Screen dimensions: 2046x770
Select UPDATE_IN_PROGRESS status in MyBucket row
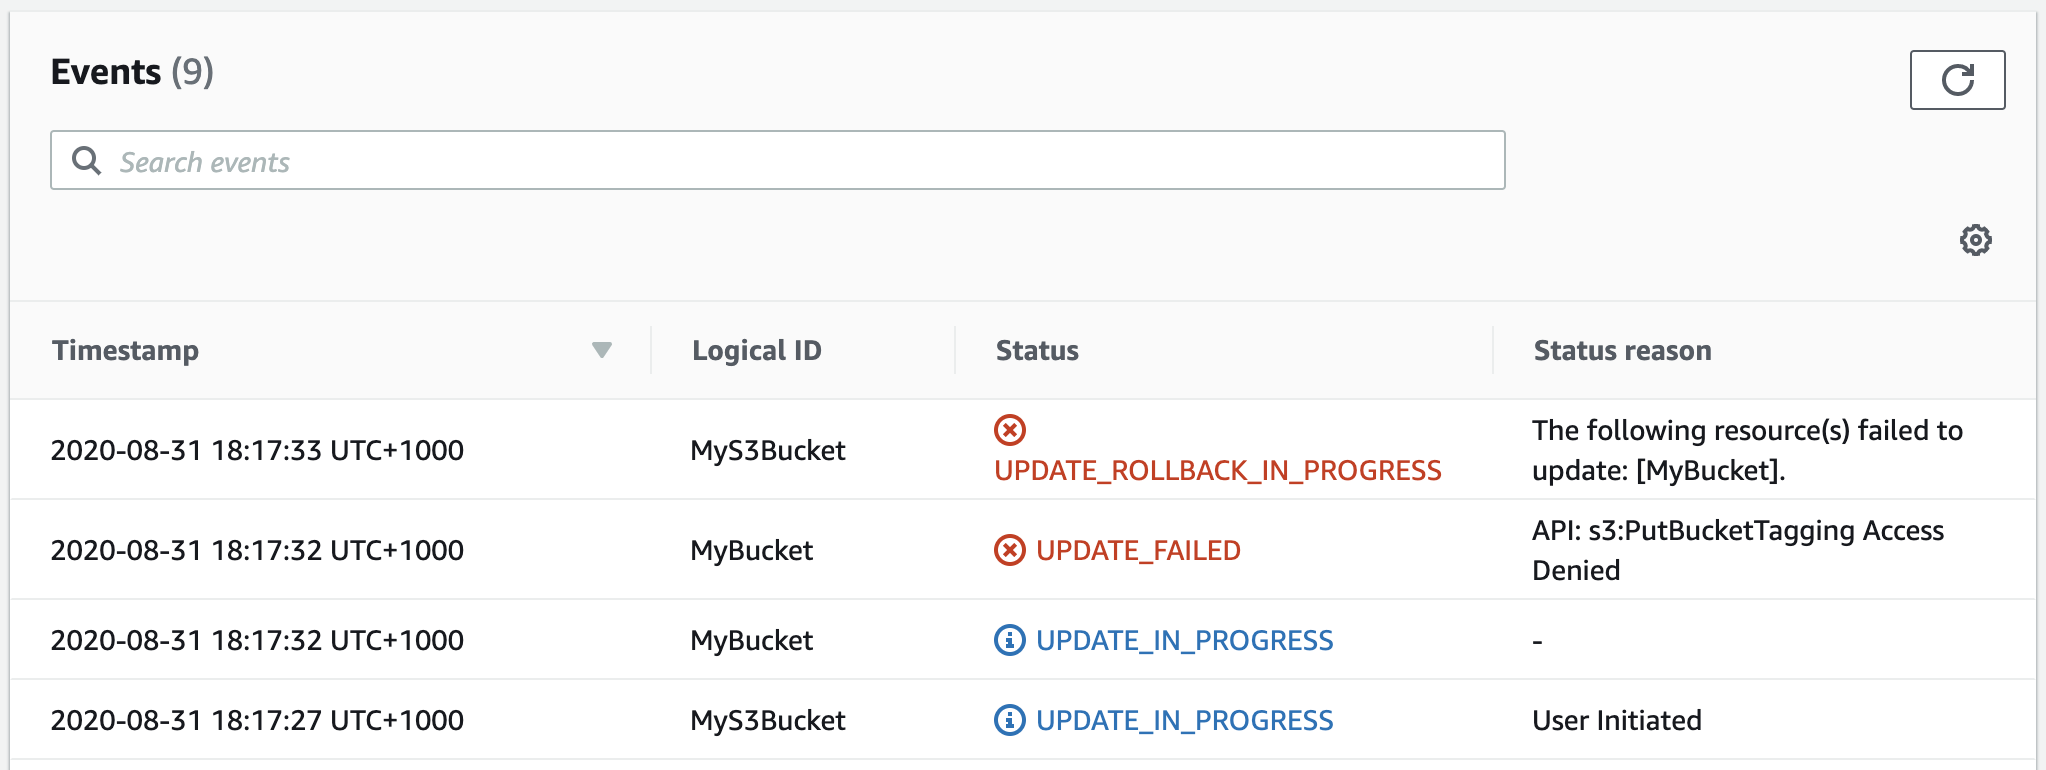pyautogui.click(x=1185, y=641)
